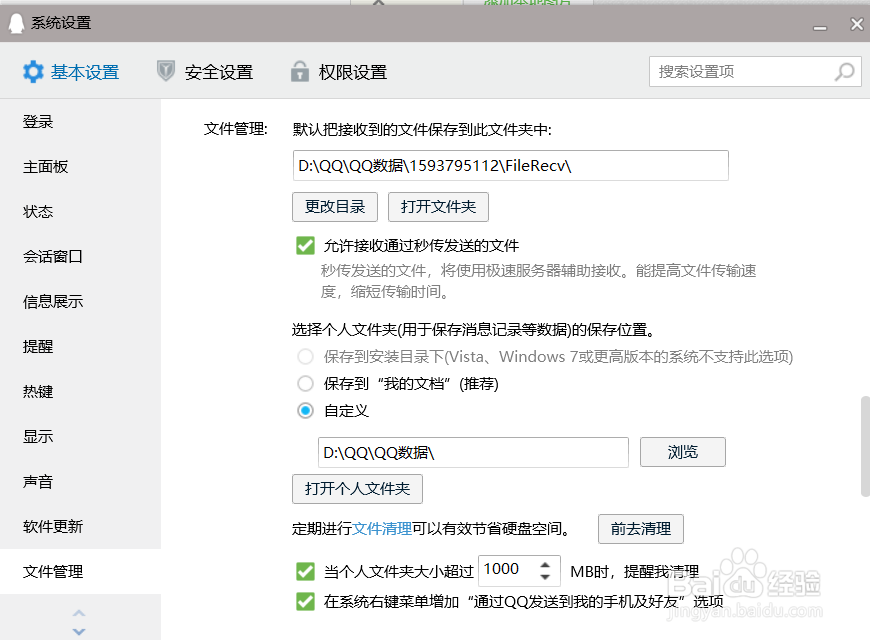Switch to 安全设置 tab
The height and width of the screenshot is (641, 870).
[x=205, y=72]
